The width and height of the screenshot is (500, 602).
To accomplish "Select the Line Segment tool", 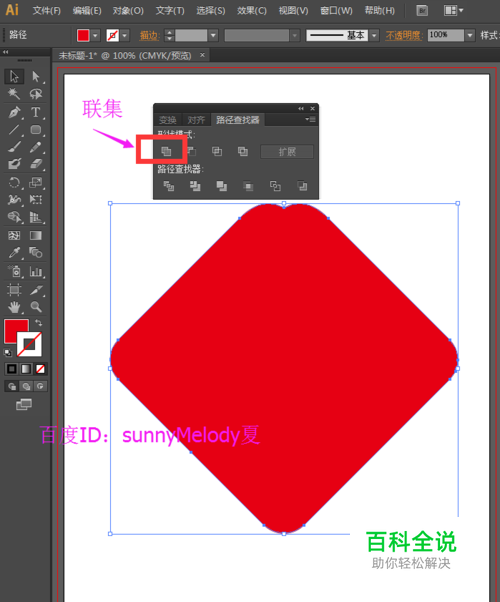I will coord(14,130).
